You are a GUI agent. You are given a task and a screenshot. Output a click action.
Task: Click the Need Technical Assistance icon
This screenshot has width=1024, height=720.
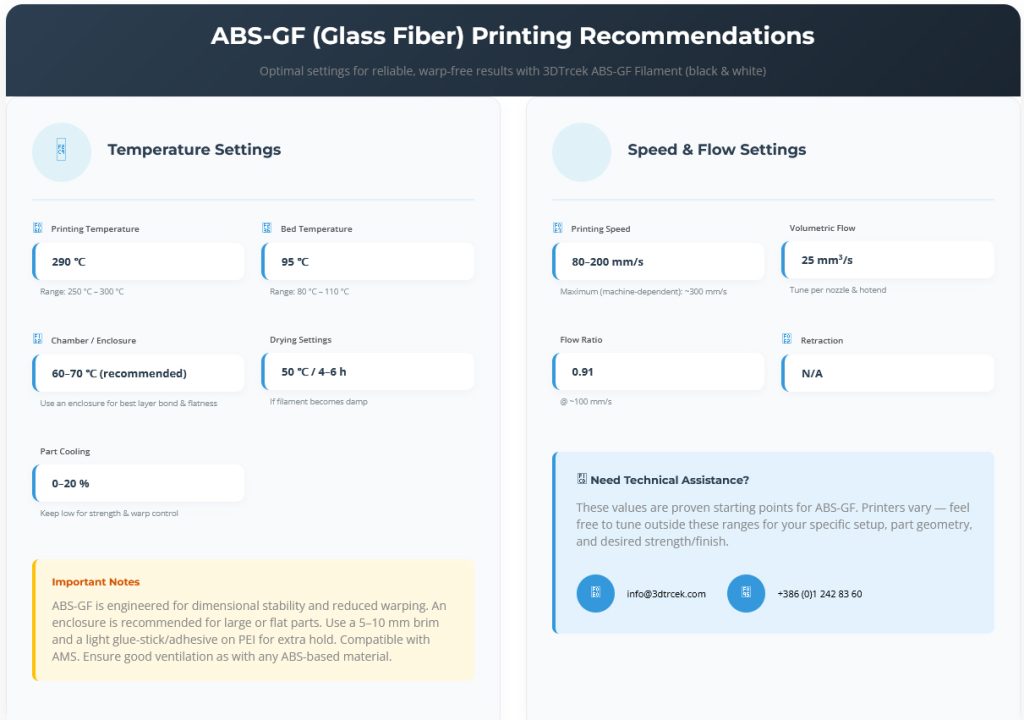(582, 480)
